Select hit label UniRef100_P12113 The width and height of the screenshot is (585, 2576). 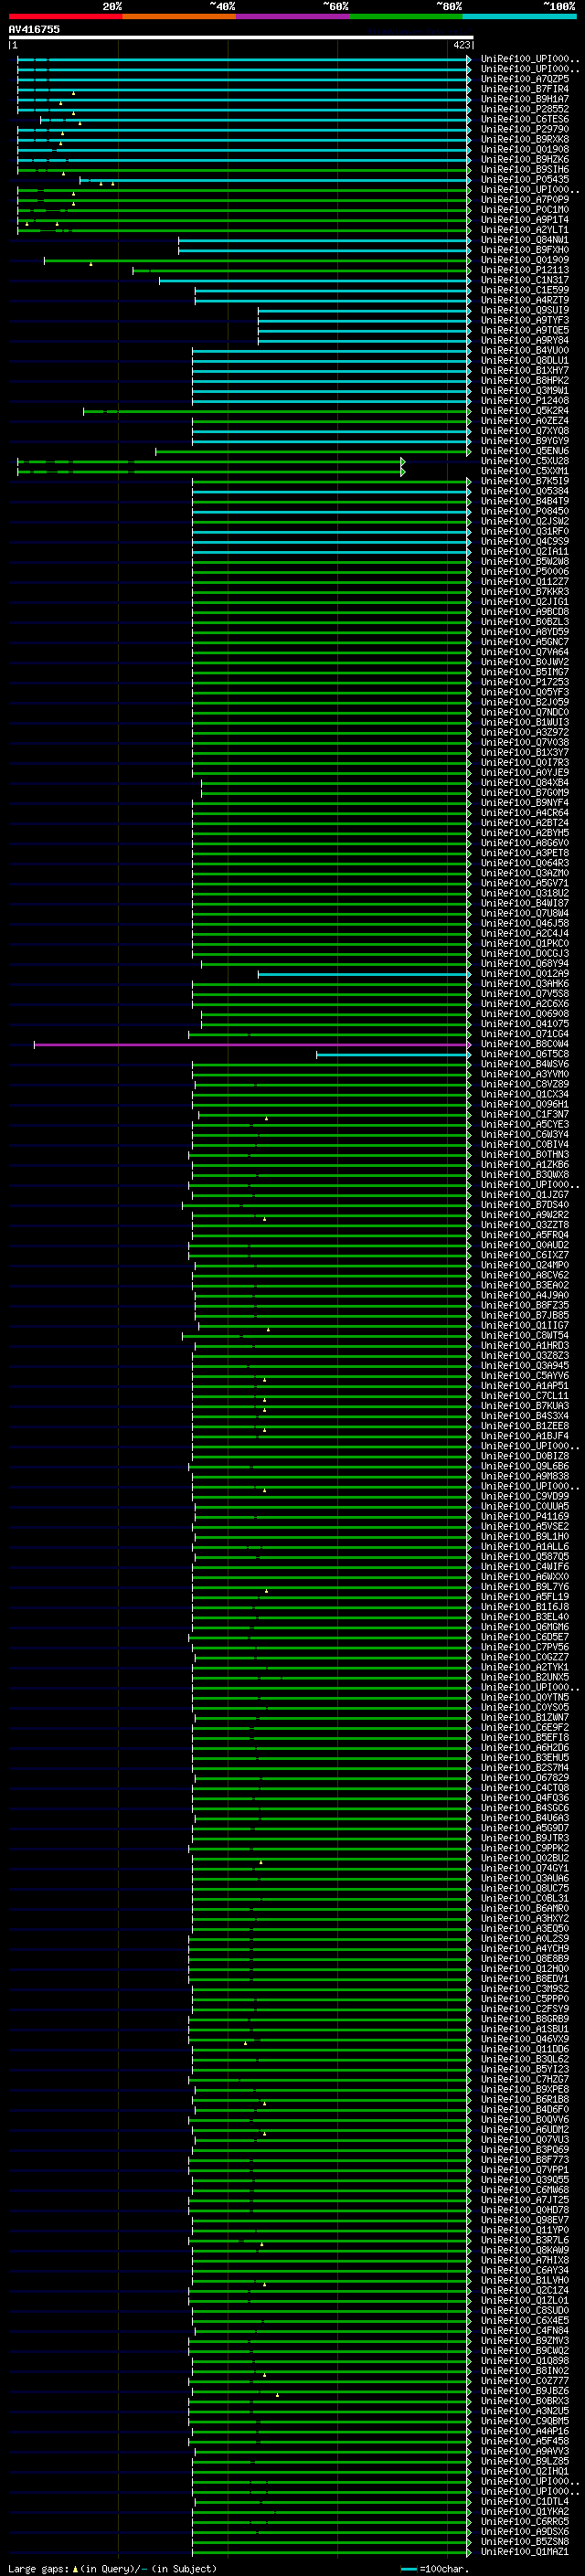click(525, 270)
